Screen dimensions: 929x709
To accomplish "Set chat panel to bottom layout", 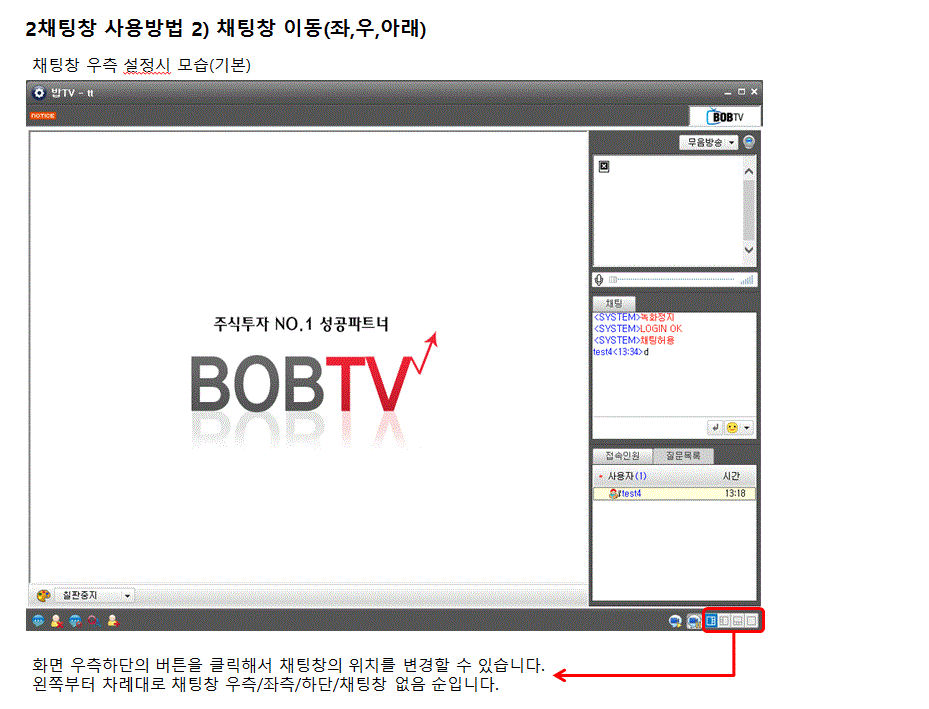I will pos(738,621).
